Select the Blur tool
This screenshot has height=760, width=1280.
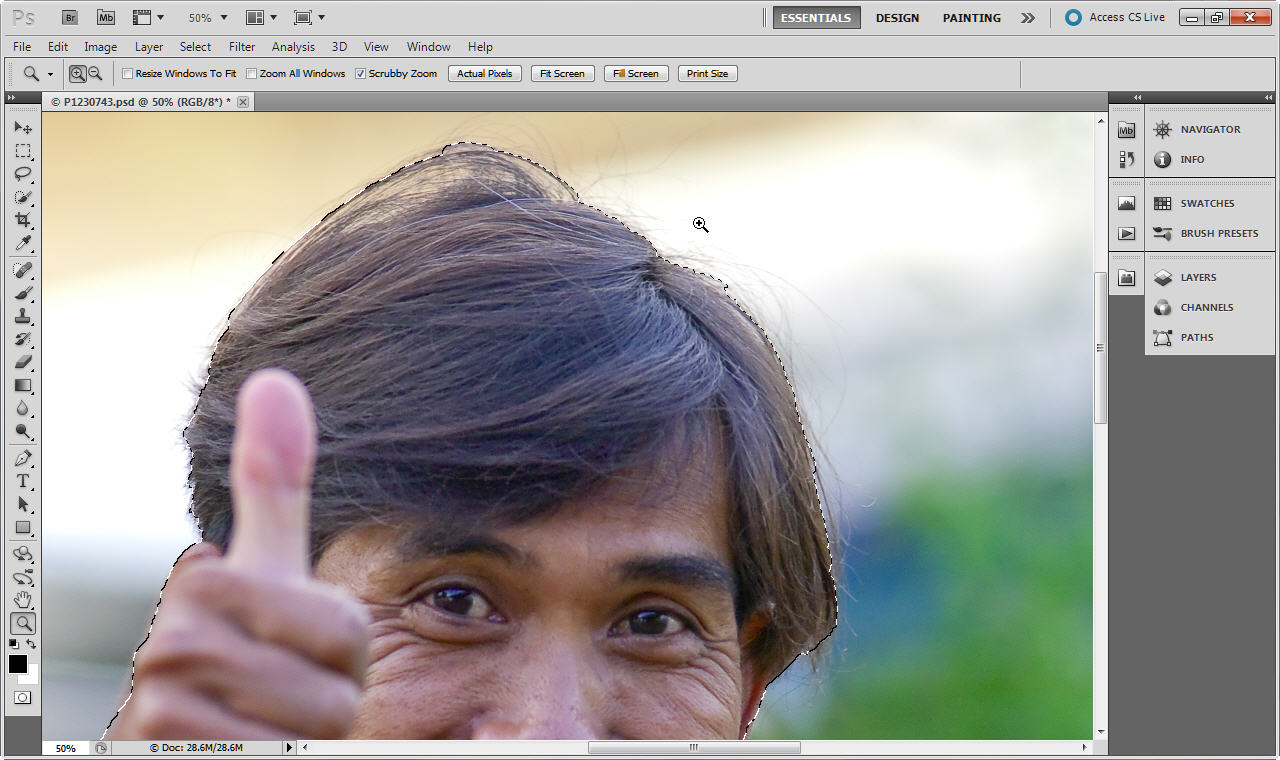pyautogui.click(x=23, y=408)
